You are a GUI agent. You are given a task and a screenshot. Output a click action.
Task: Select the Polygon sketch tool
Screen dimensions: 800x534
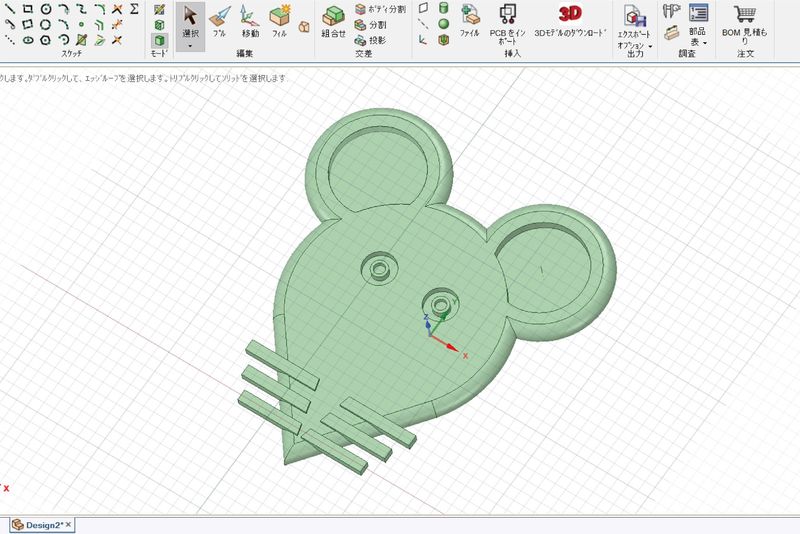[x=46, y=40]
